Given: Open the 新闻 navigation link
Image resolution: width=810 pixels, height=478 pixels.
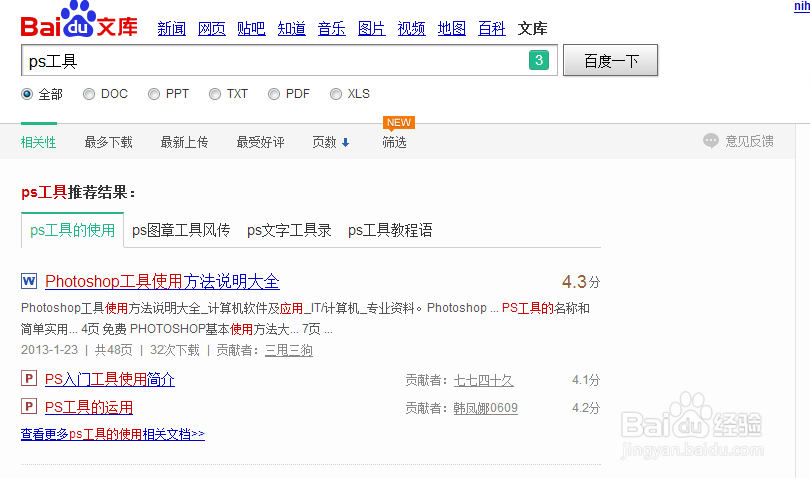Looking at the screenshot, I should (172, 28).
